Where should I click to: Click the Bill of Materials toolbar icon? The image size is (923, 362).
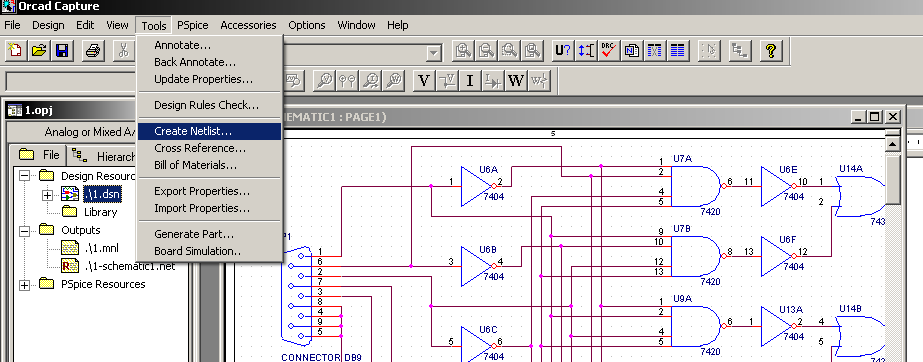(678, 51)
